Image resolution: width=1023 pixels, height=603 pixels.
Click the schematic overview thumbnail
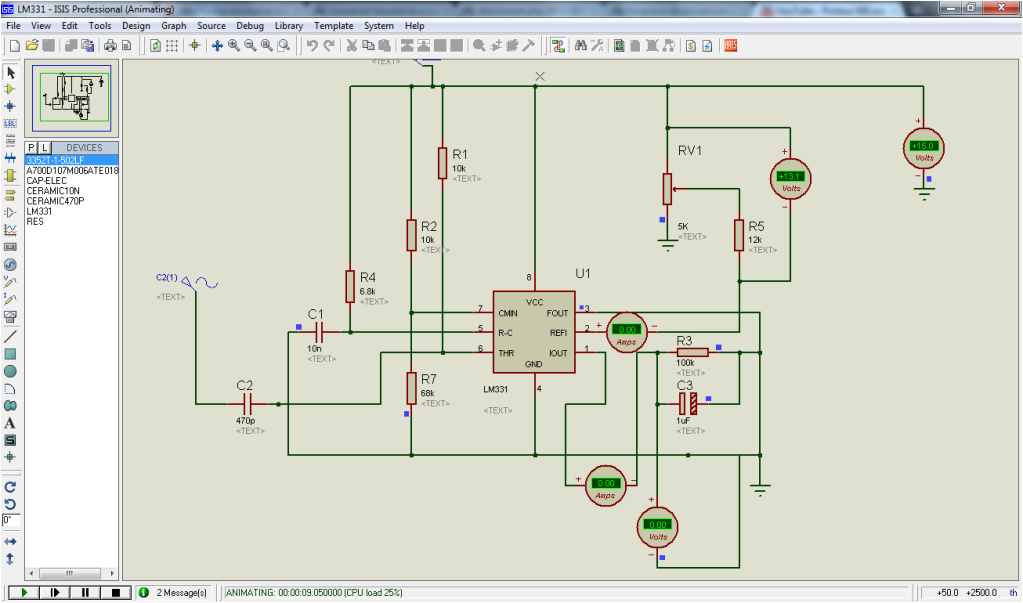tap(72, 98)
